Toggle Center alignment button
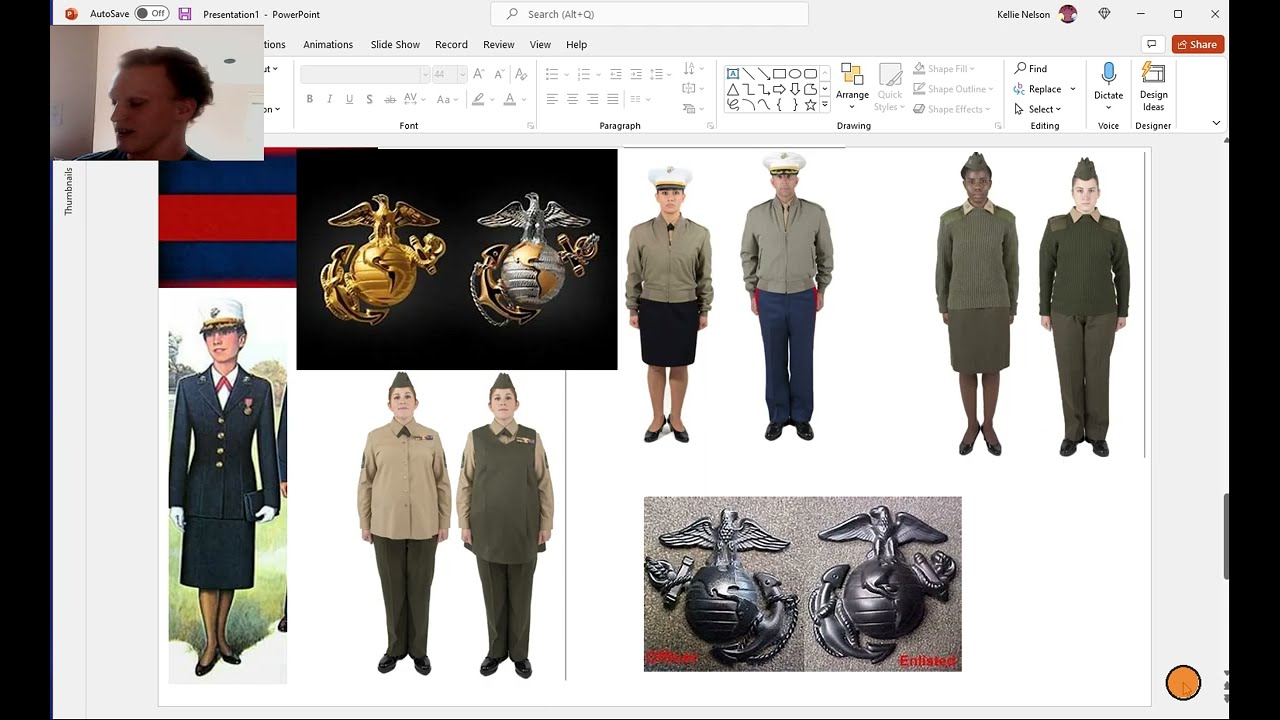Image resolution: width=1280 pixels, height=720 pixels. [572, 99]
